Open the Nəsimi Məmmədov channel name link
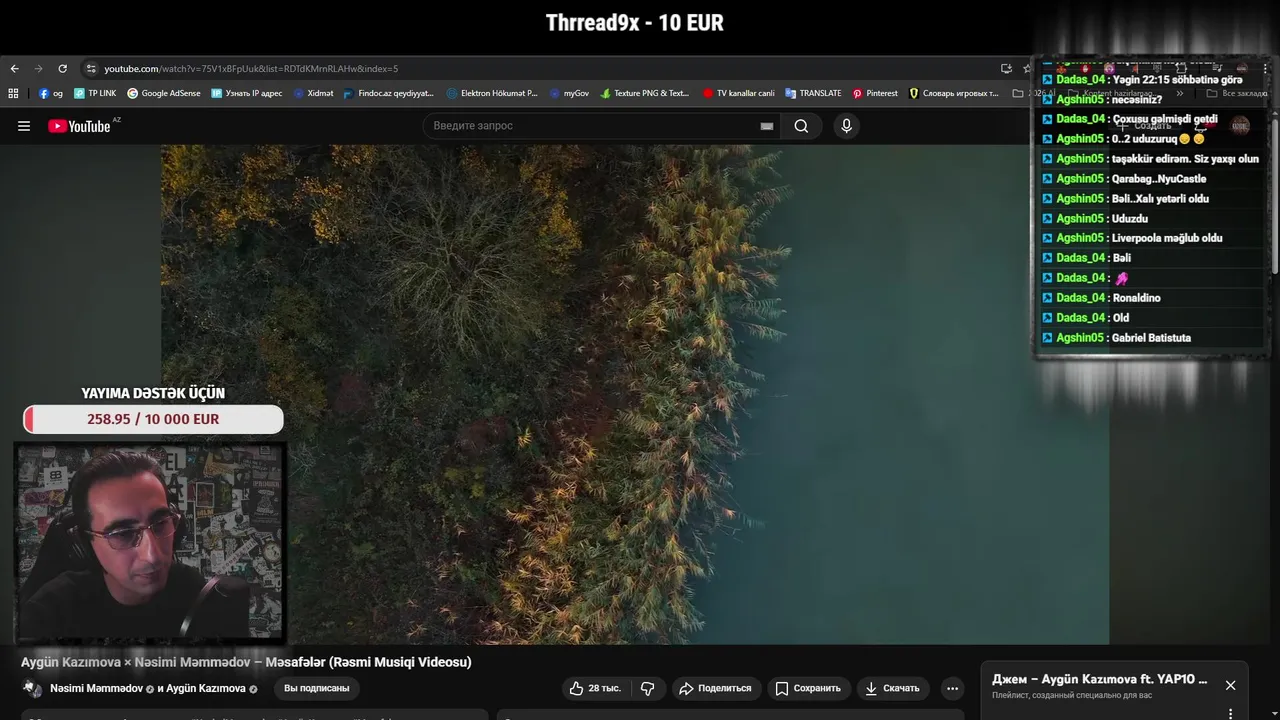 96,688
